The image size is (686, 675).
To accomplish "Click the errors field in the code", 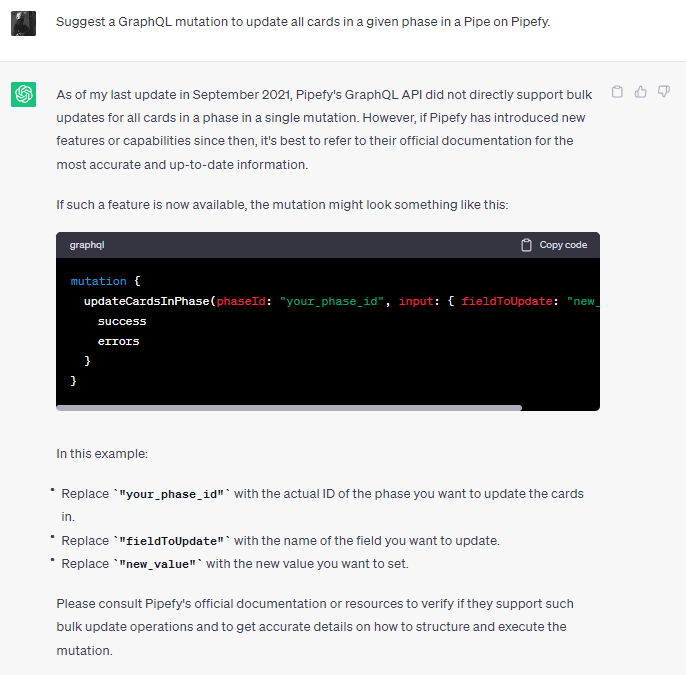I will tap(119, 341).
